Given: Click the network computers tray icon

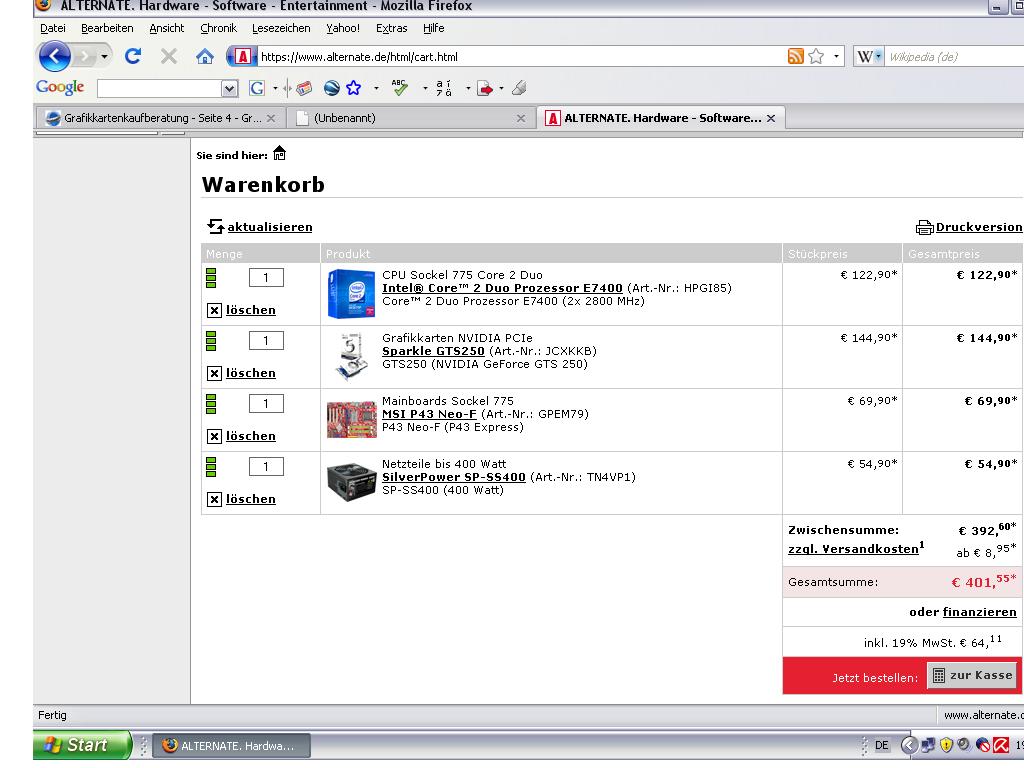Looking at the screenshot, I should [x=928, y=745].
